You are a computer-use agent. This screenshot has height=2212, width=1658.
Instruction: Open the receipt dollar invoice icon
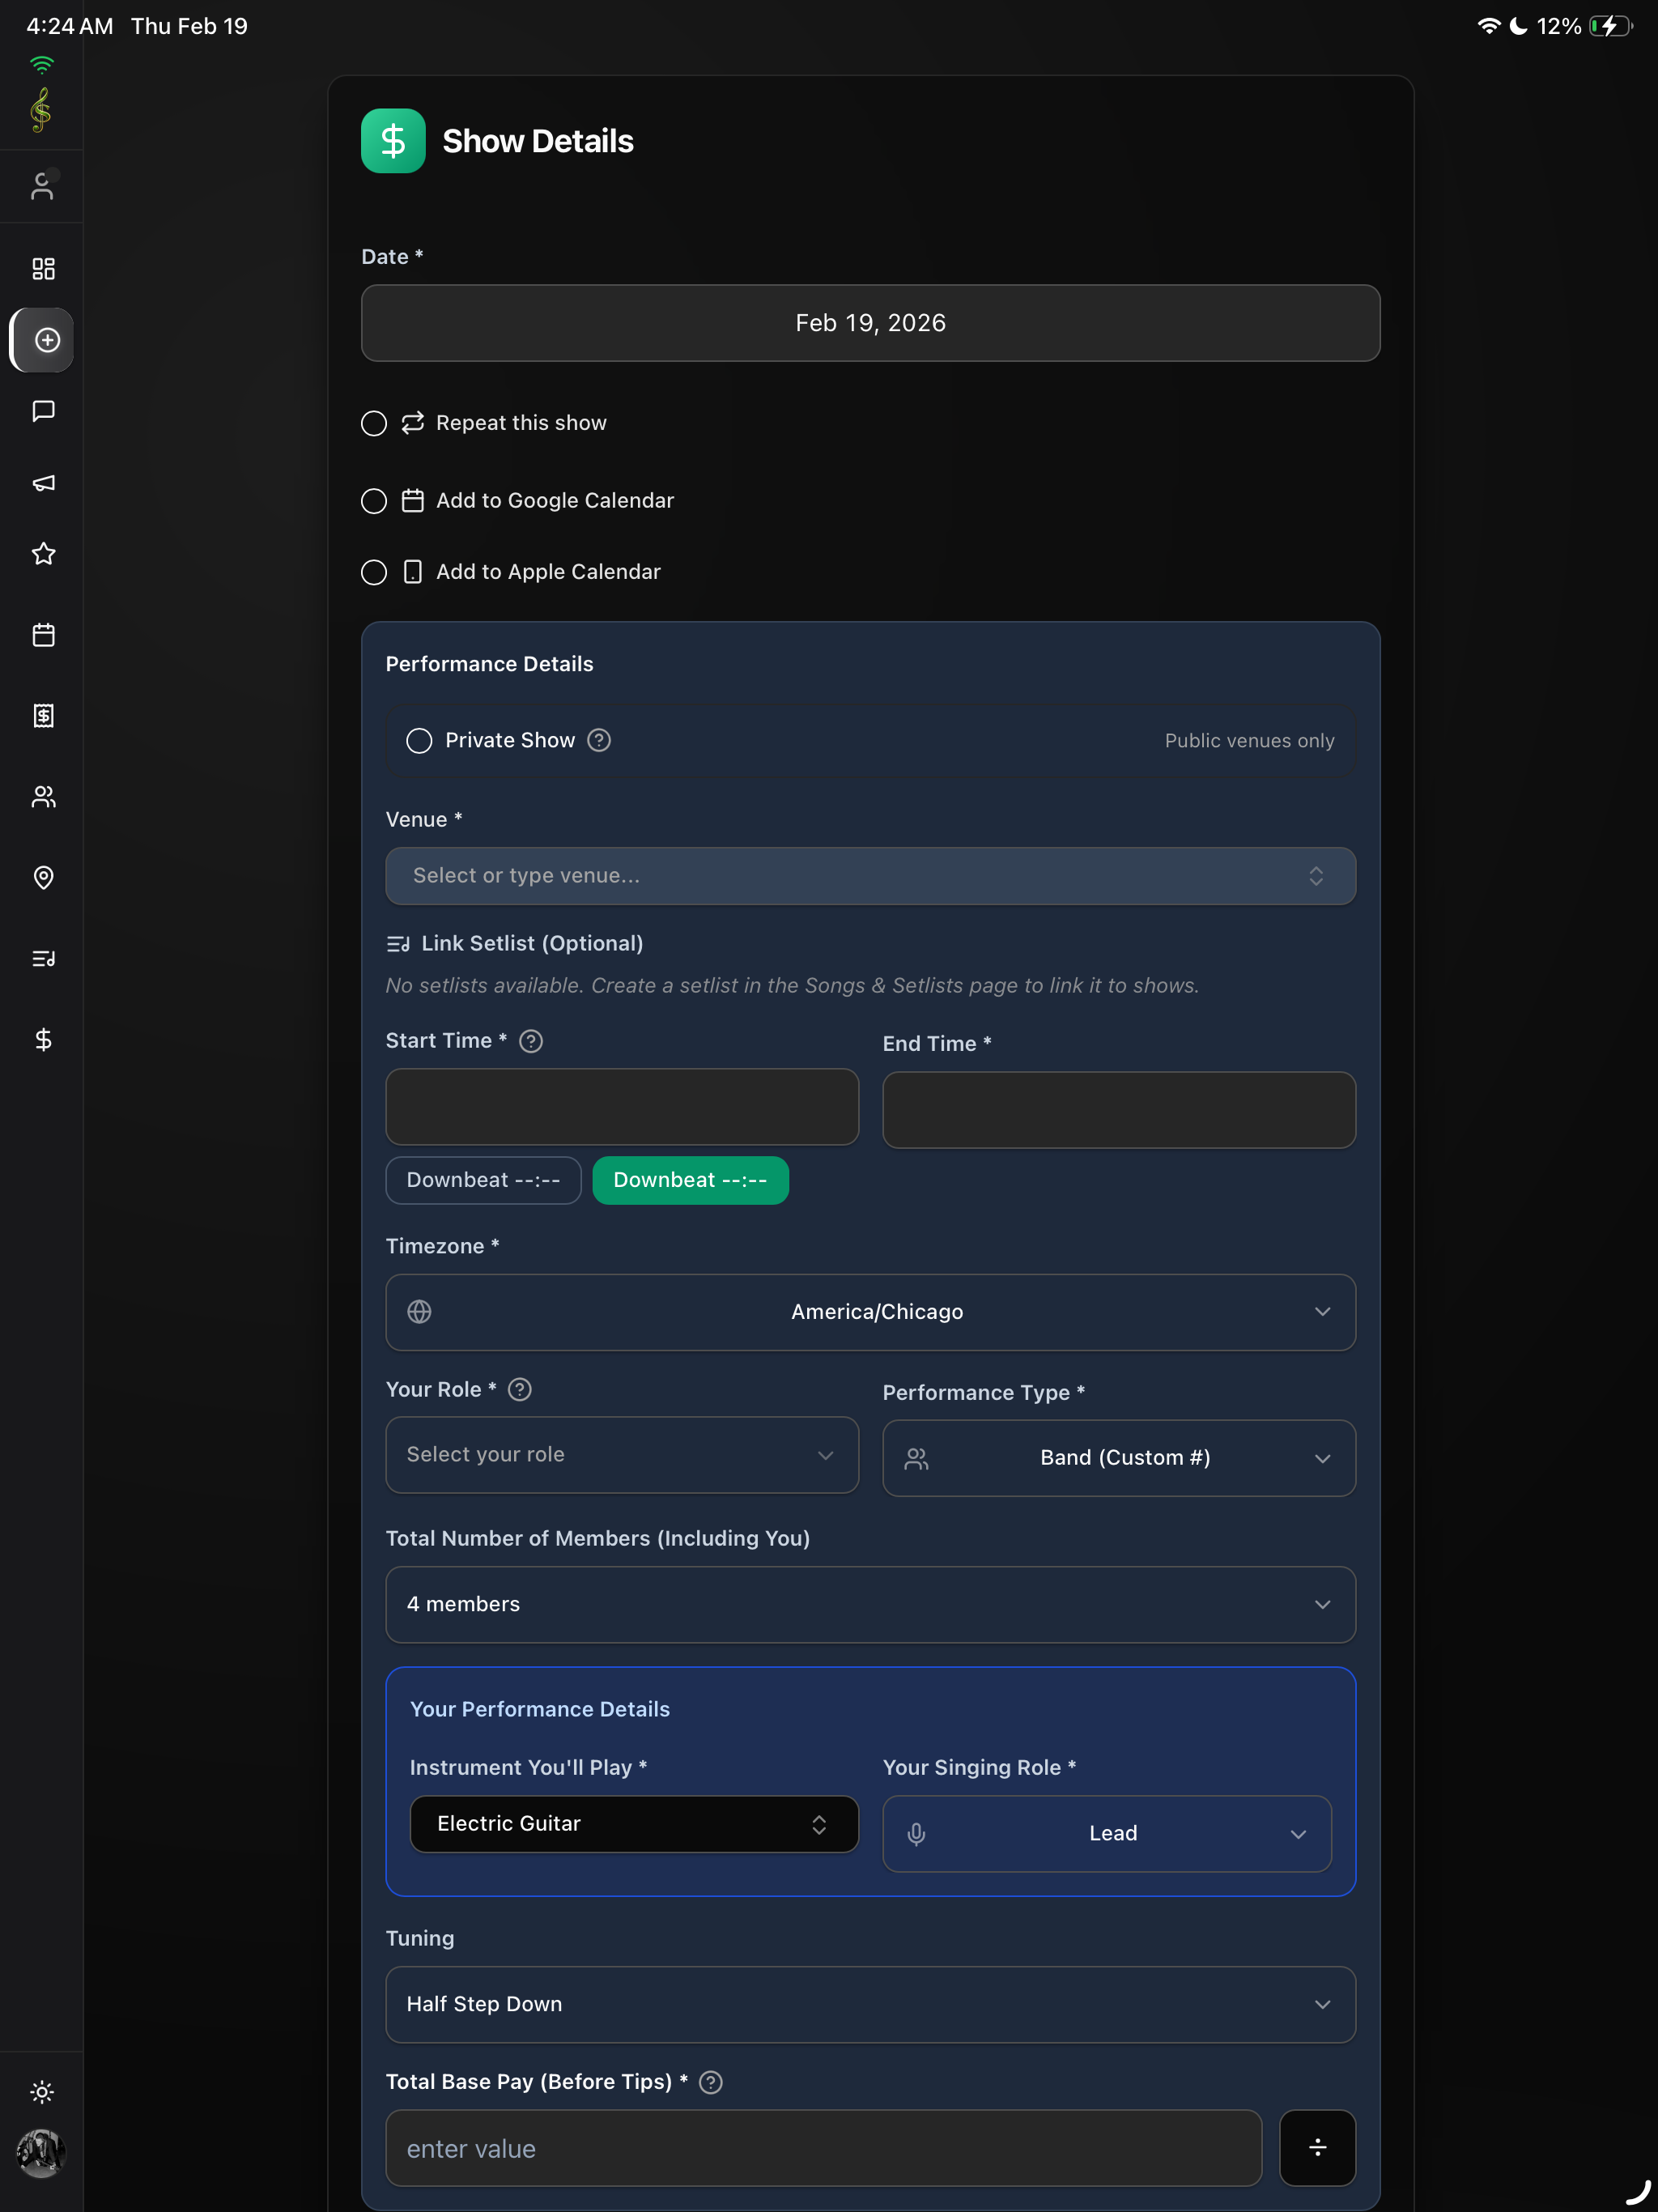(x=43, y=716)
